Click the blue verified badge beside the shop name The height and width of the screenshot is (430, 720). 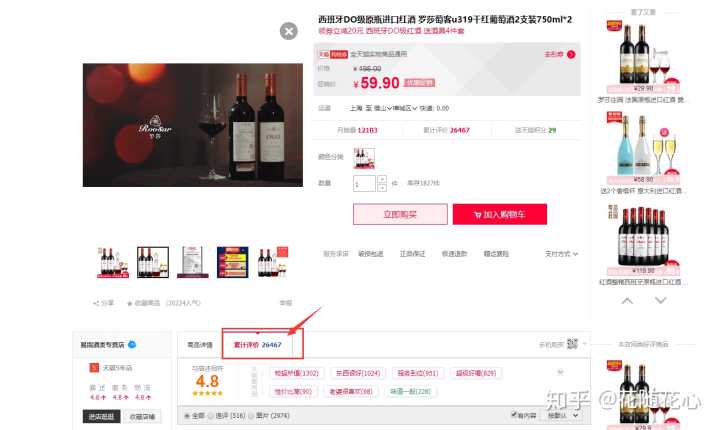132,344
